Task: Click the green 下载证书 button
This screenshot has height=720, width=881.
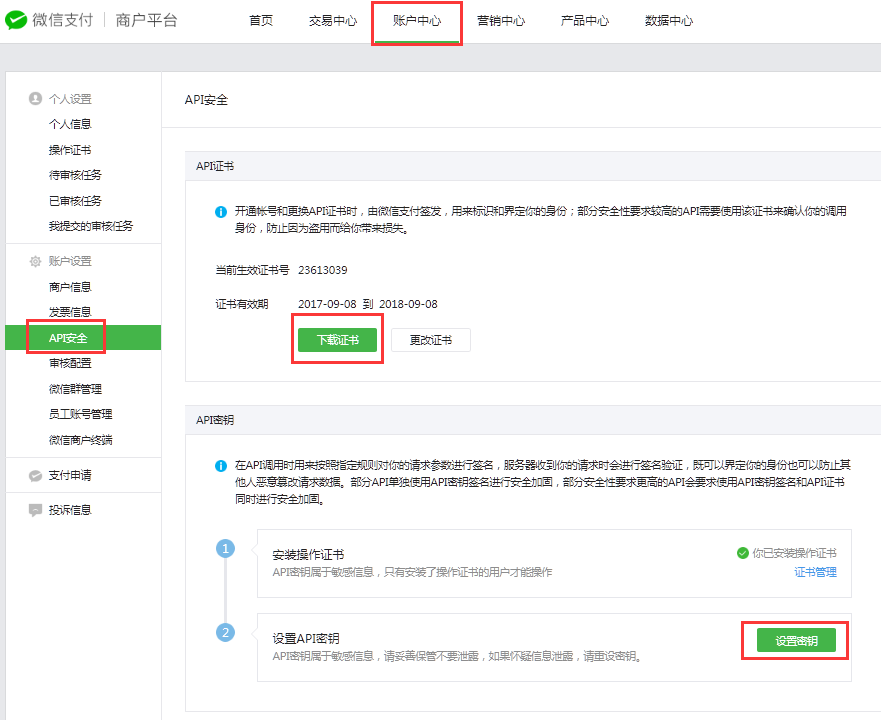Action: (x=337, y=340)
